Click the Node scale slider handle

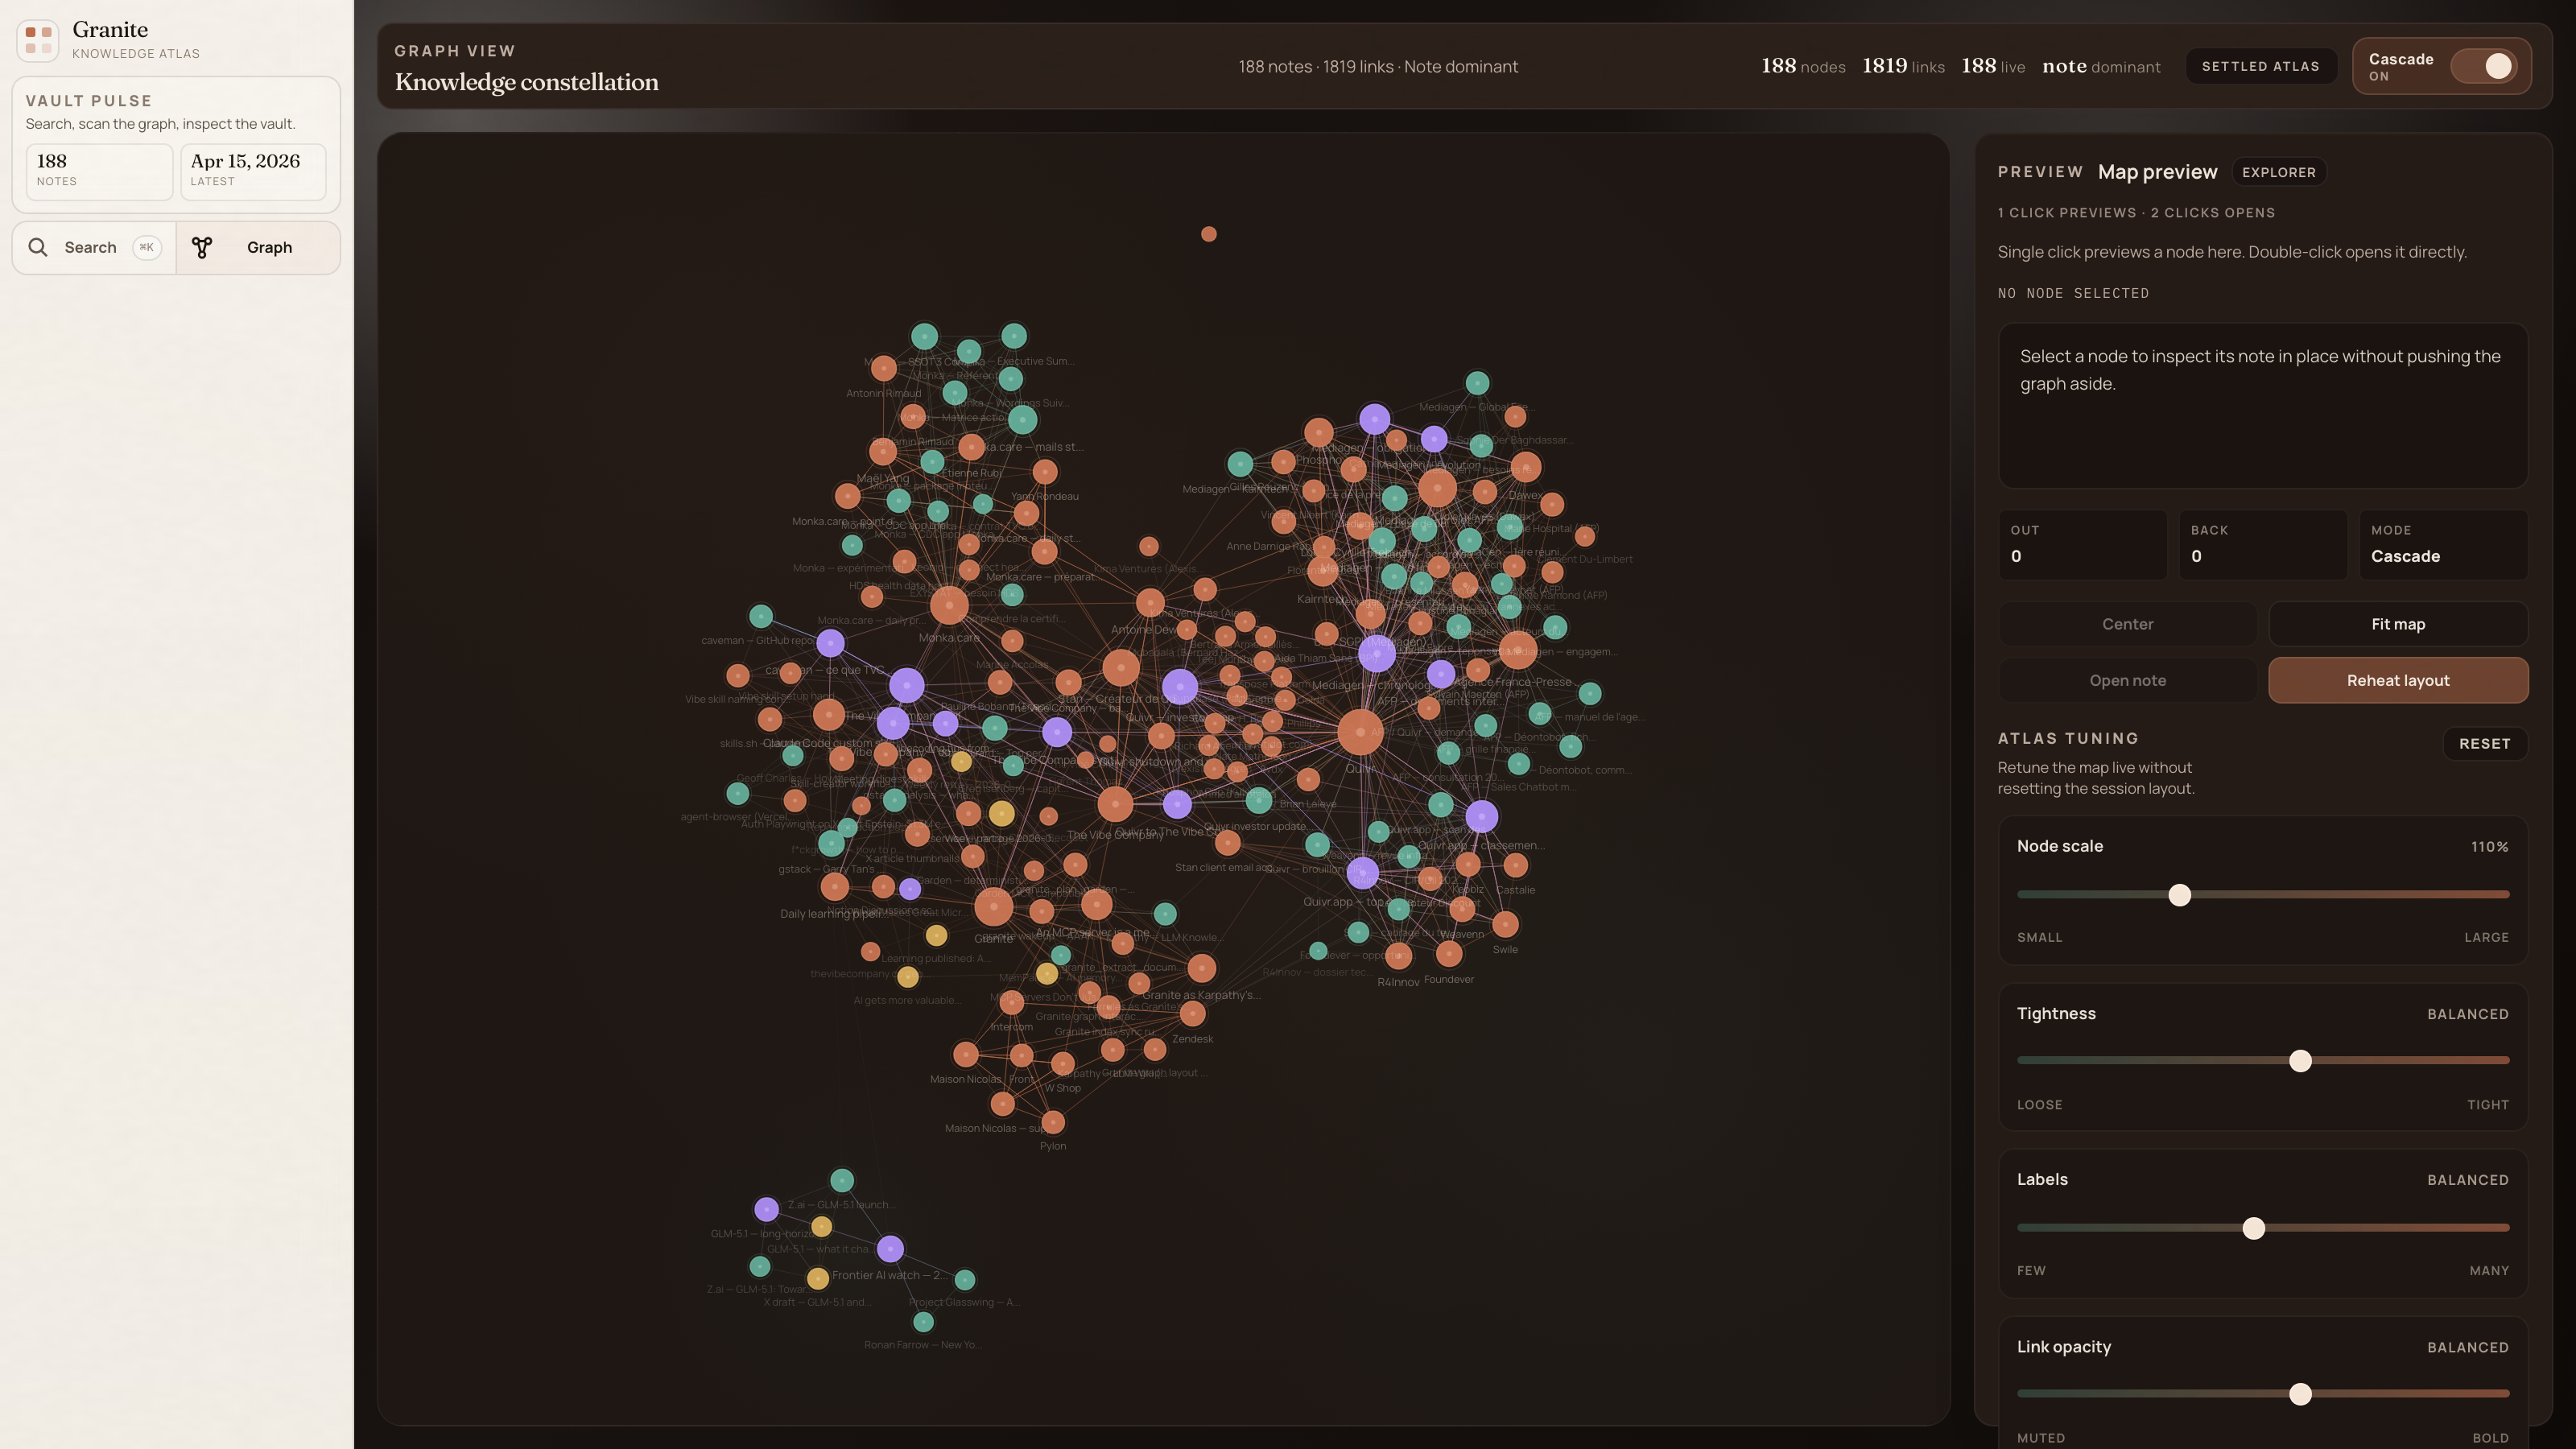pyautogui.click(x=2179, y=895)
